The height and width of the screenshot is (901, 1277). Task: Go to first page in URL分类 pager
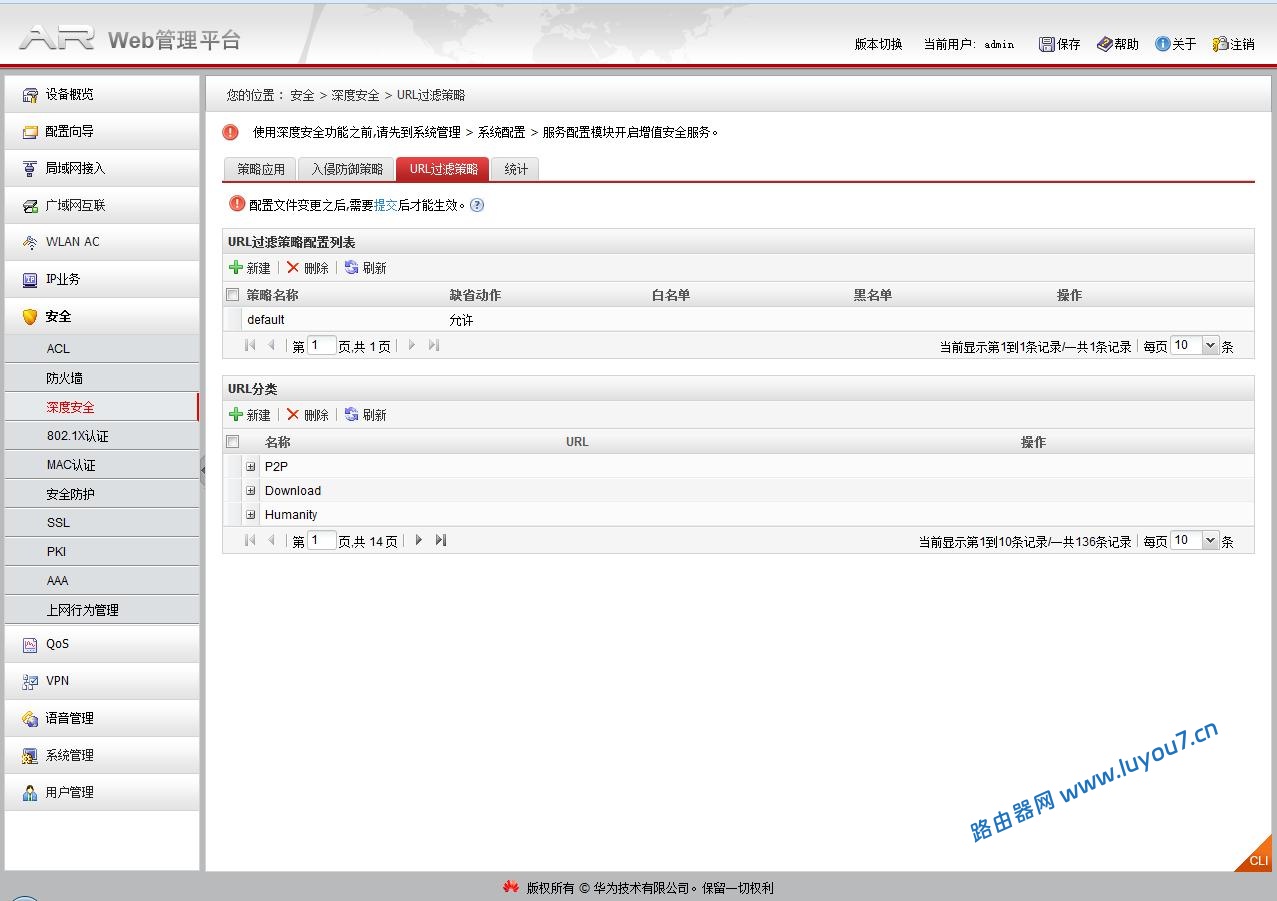[250, 540]
